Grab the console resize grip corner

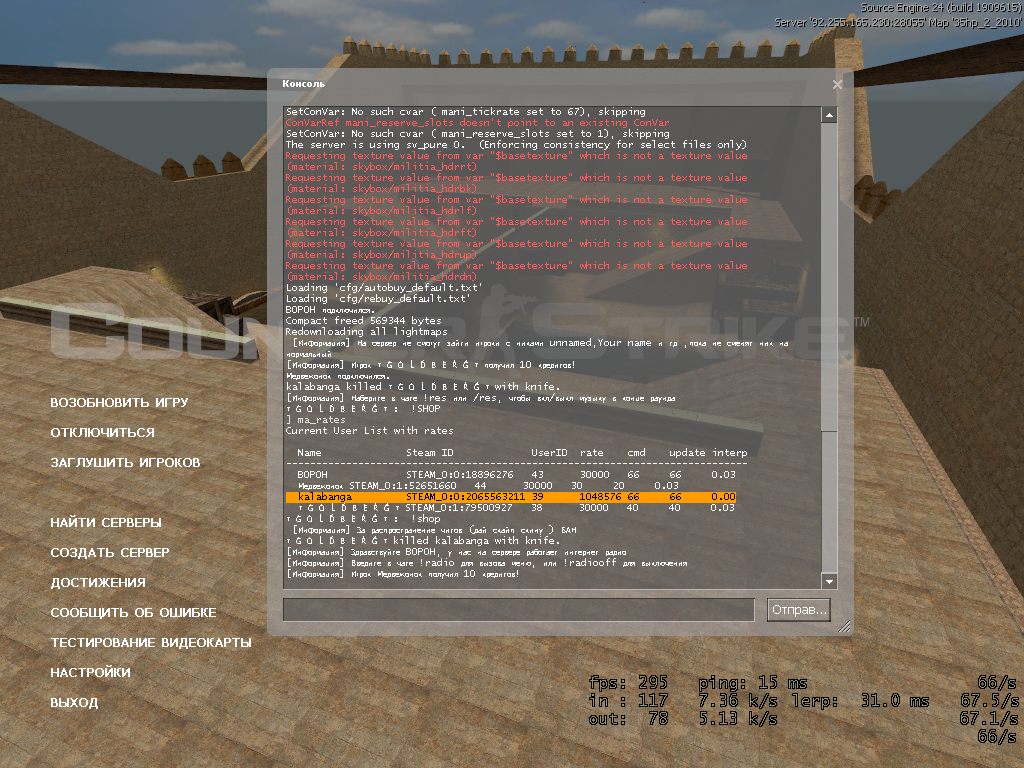coord(844,627)
